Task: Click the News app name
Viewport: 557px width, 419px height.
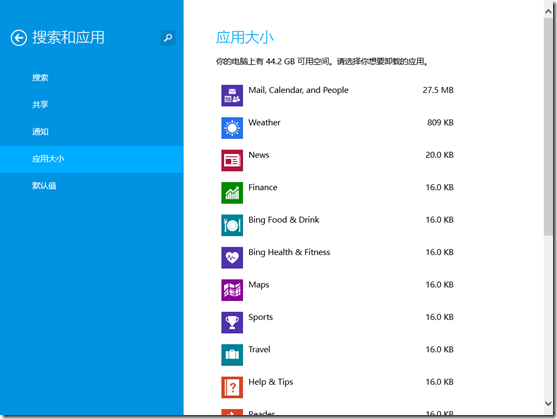Action: click(259, 155)
